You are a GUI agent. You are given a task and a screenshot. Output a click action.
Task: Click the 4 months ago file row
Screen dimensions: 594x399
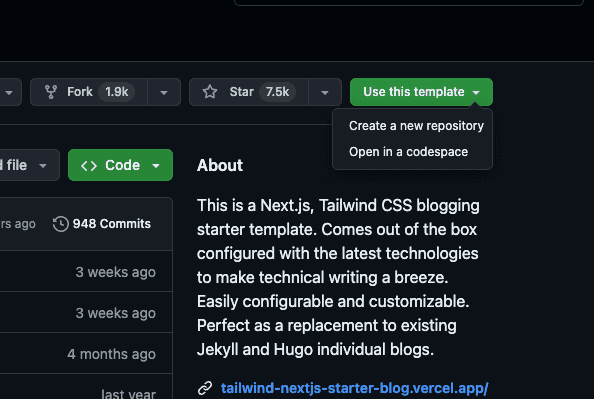point(86,354)
